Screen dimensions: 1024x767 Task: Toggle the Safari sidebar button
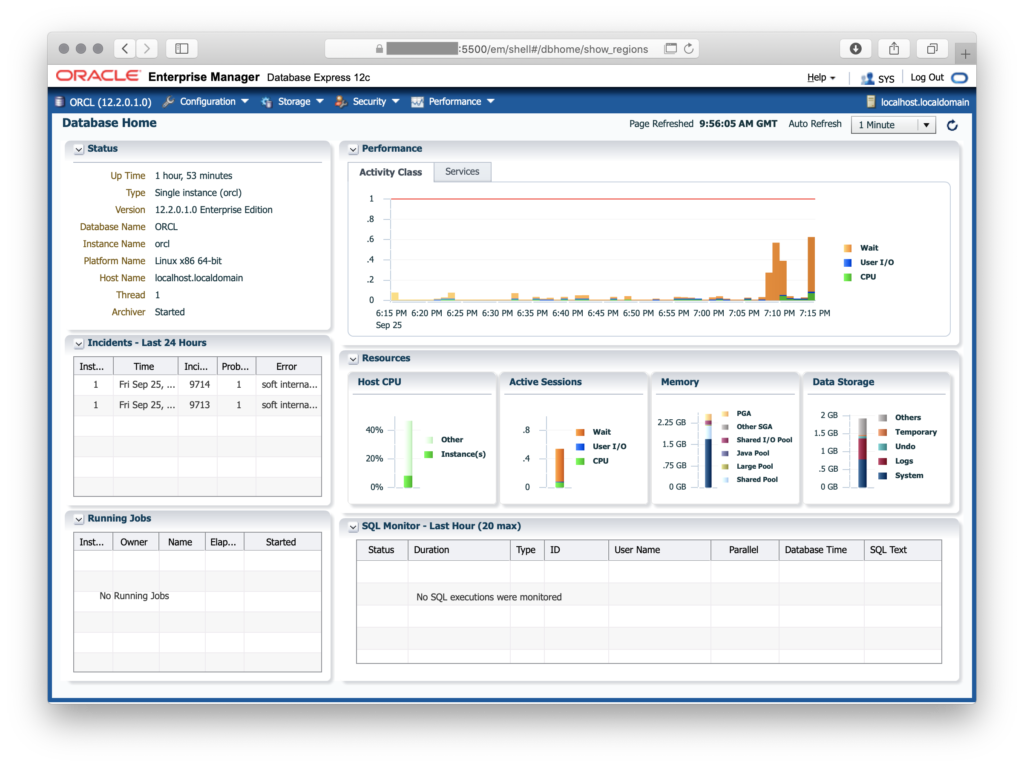point(182,48)
